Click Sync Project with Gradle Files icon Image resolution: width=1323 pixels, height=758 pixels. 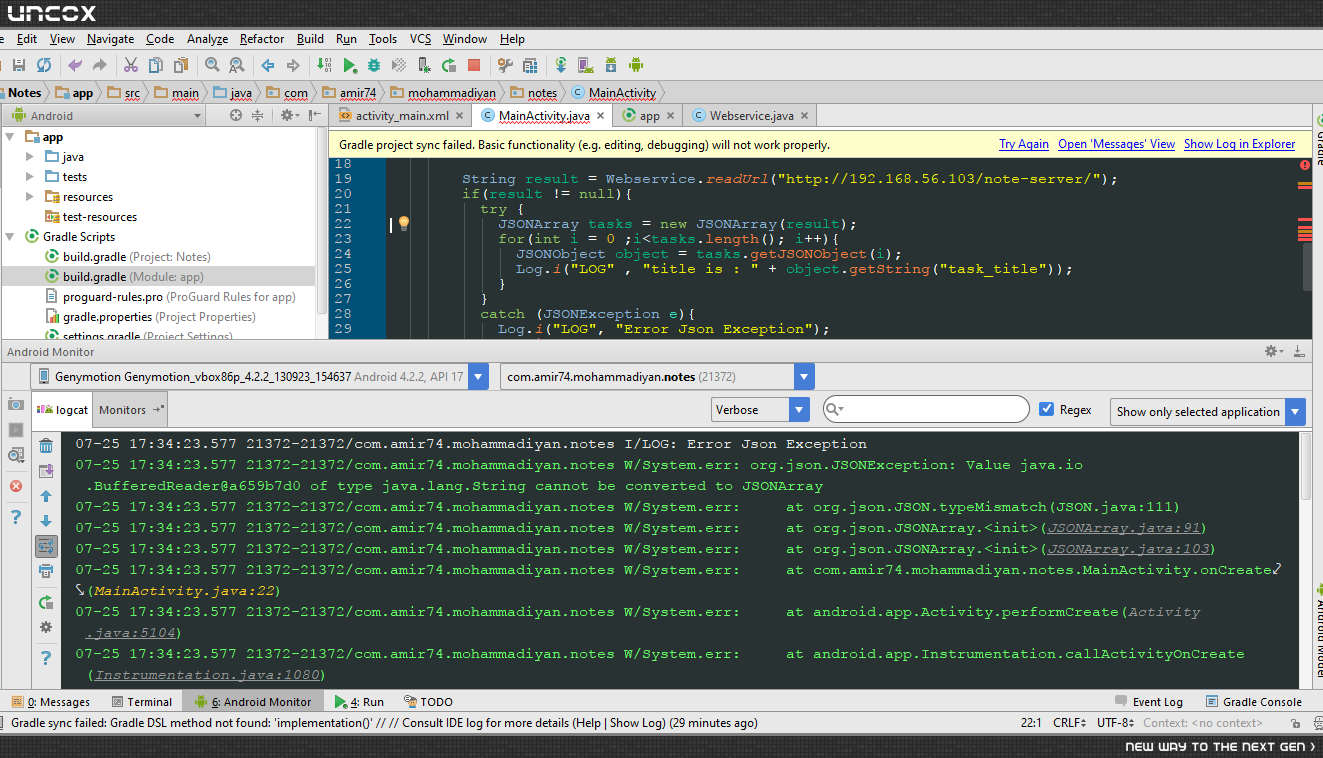(561, 65)
